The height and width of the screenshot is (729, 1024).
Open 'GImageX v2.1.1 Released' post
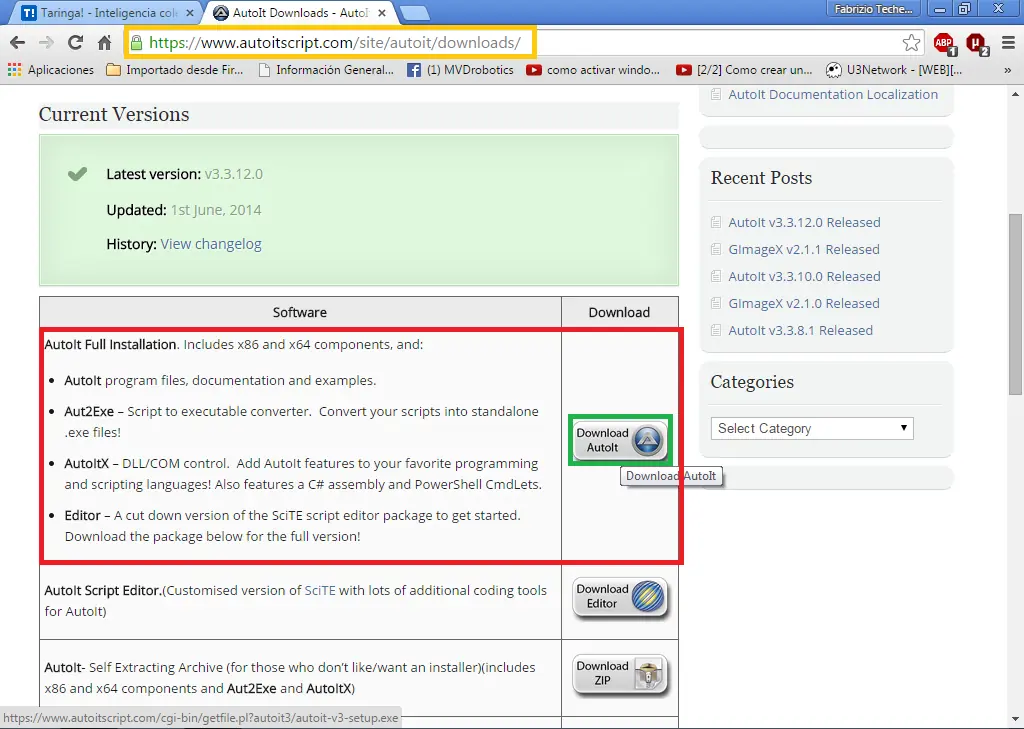803,250
